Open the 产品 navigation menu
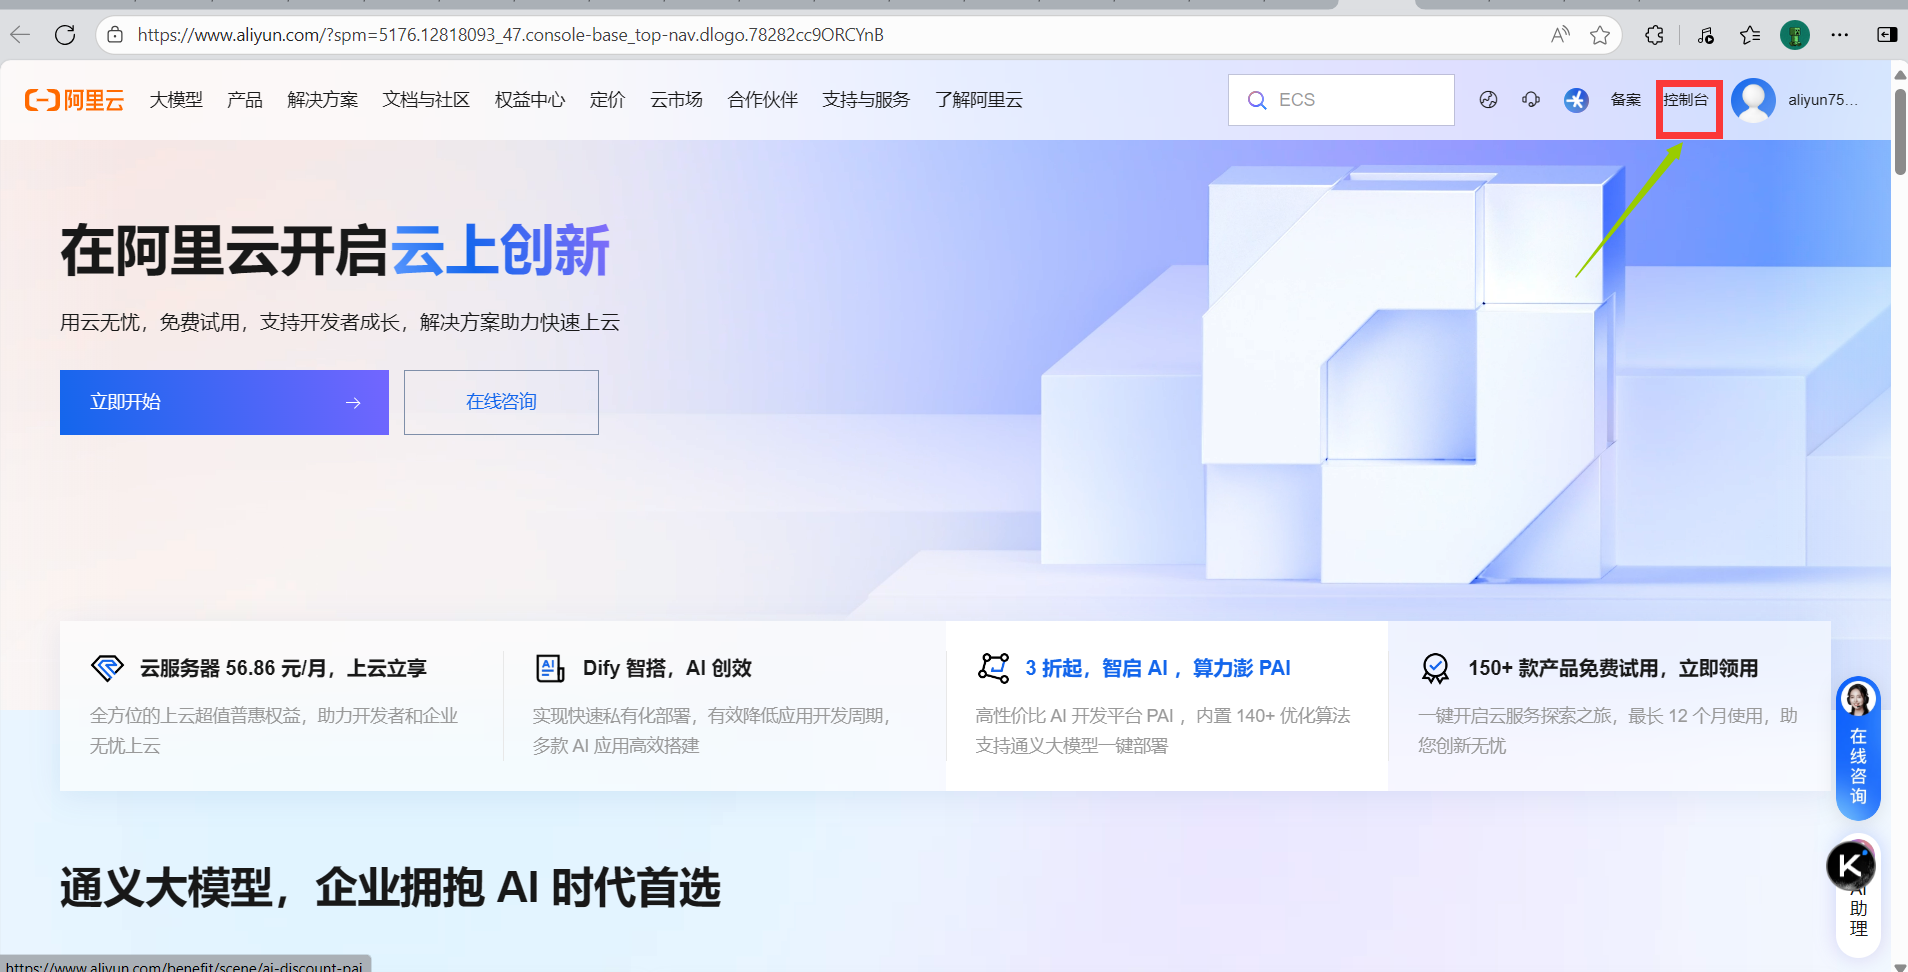1908x972 pixels. click(245, 100)
